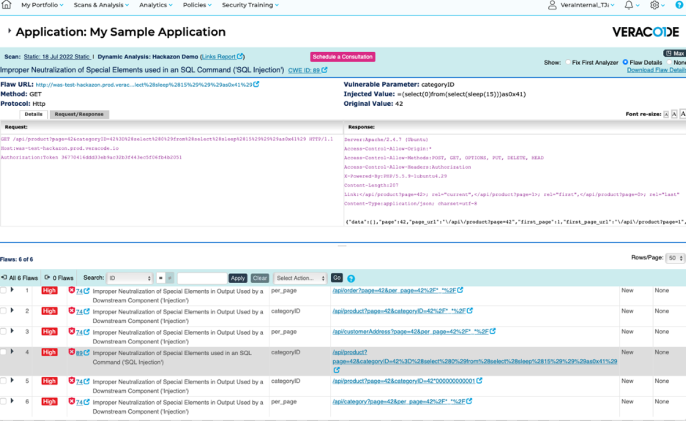Open the Search field ID dropdown
Viewport: 686px width, 421px height.
pyautogui.click(x=130, y=278)
